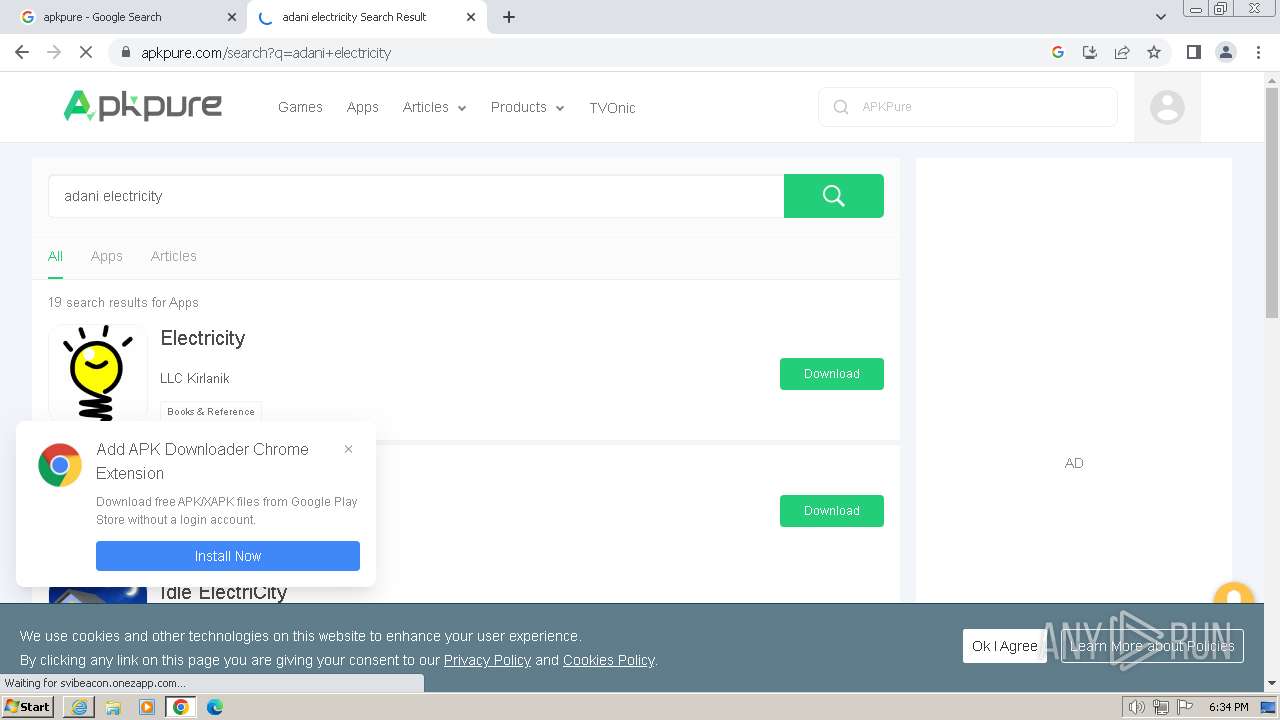The width and height of the screenshot is (1280, 720).
Task: Open the Electricity app title link
Action: (203, 338)
